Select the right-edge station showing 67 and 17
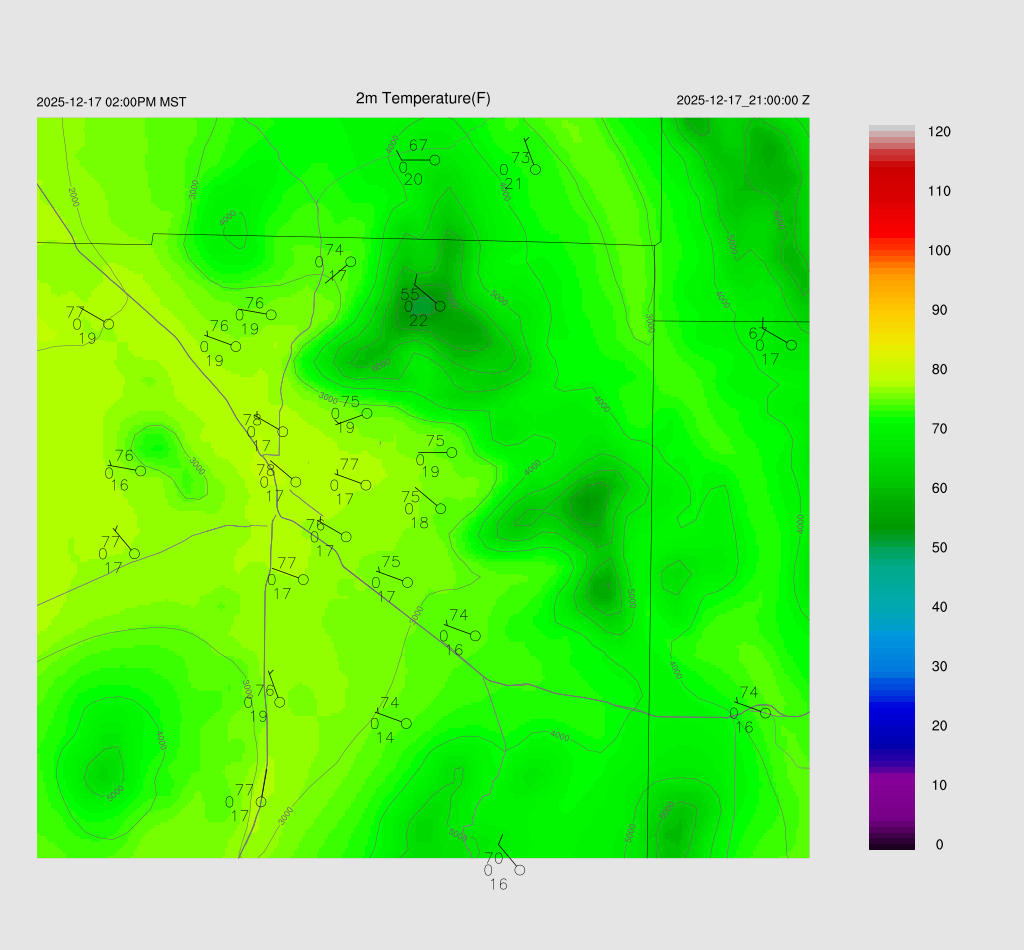The width and height of the screenshot is (1024, 950). pyautogui.click(x=791, y=345)
